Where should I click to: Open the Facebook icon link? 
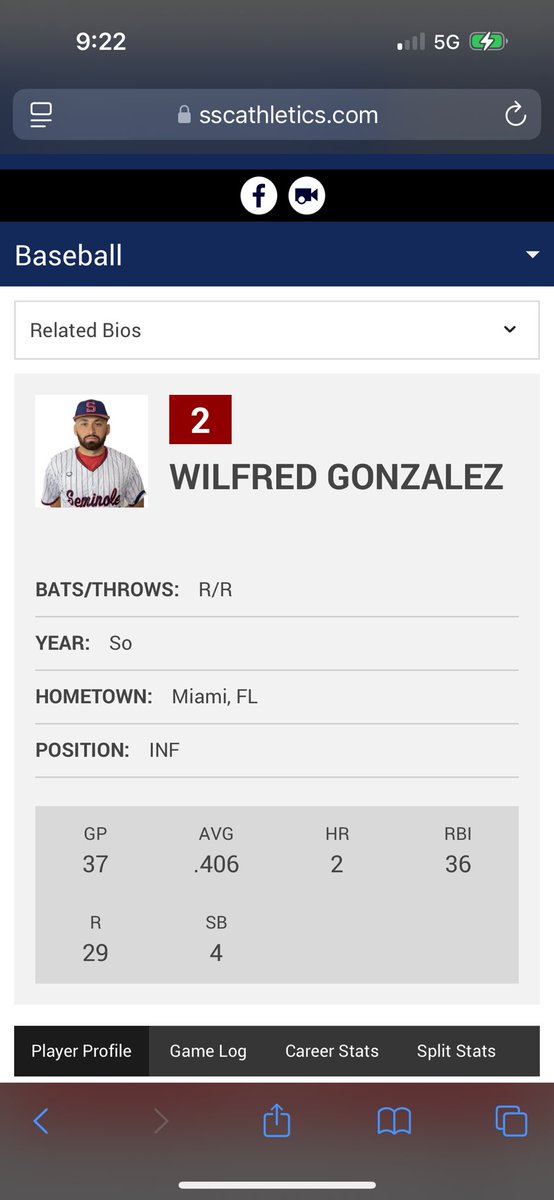259,195
